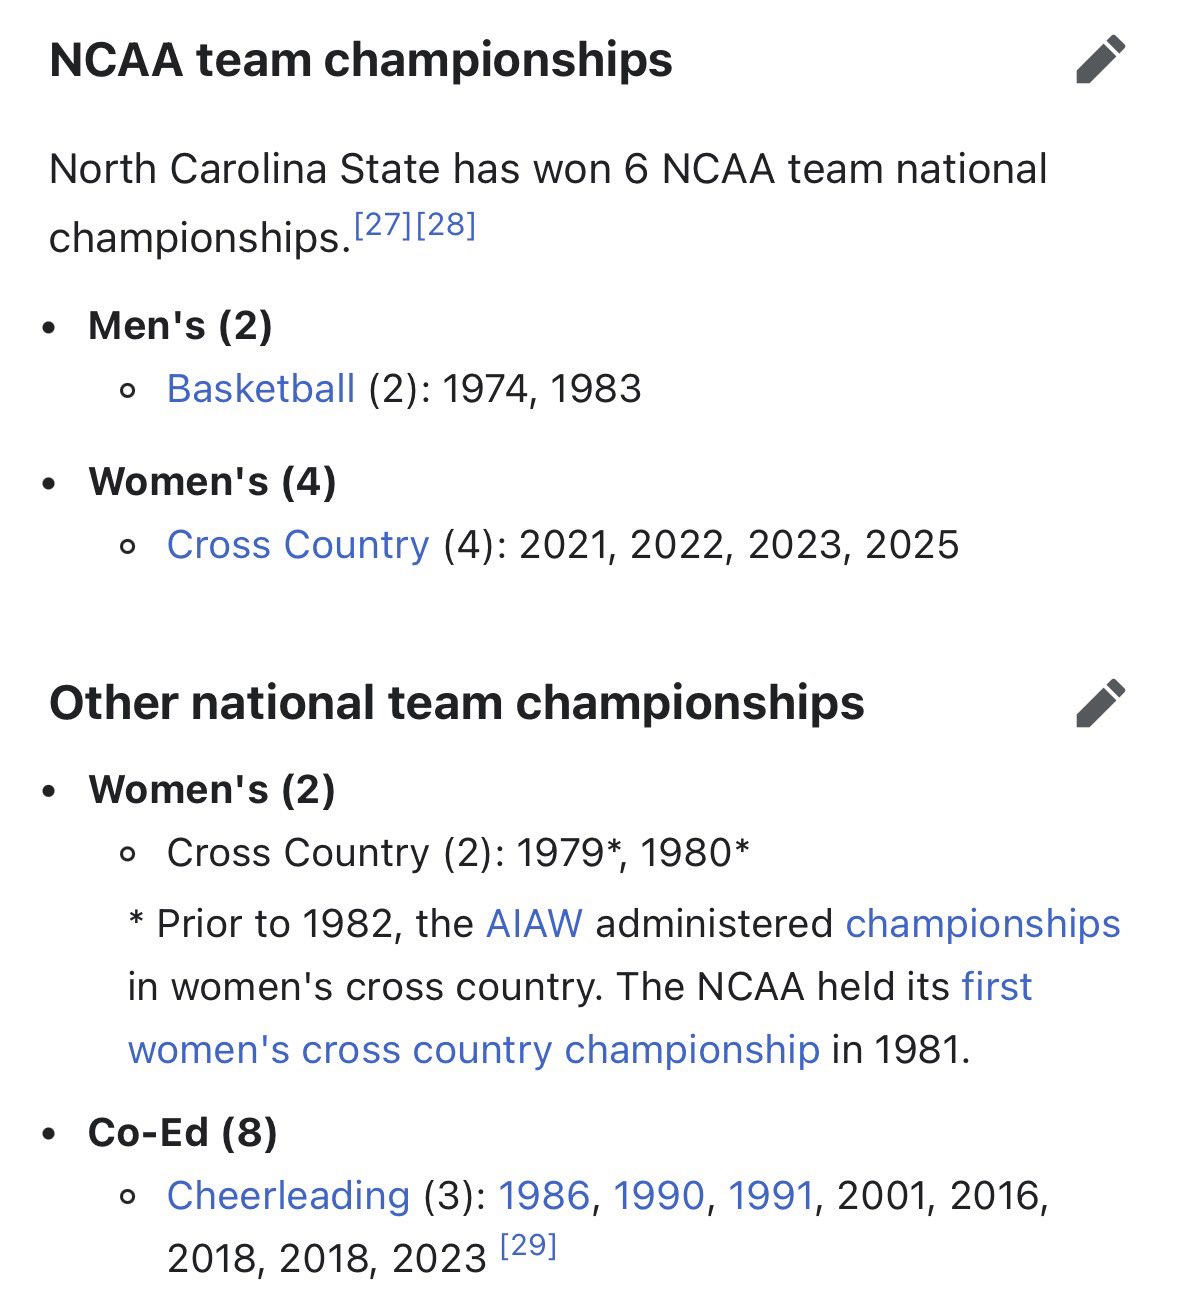Click the 'Women's (4)' list item

[212, 482]
